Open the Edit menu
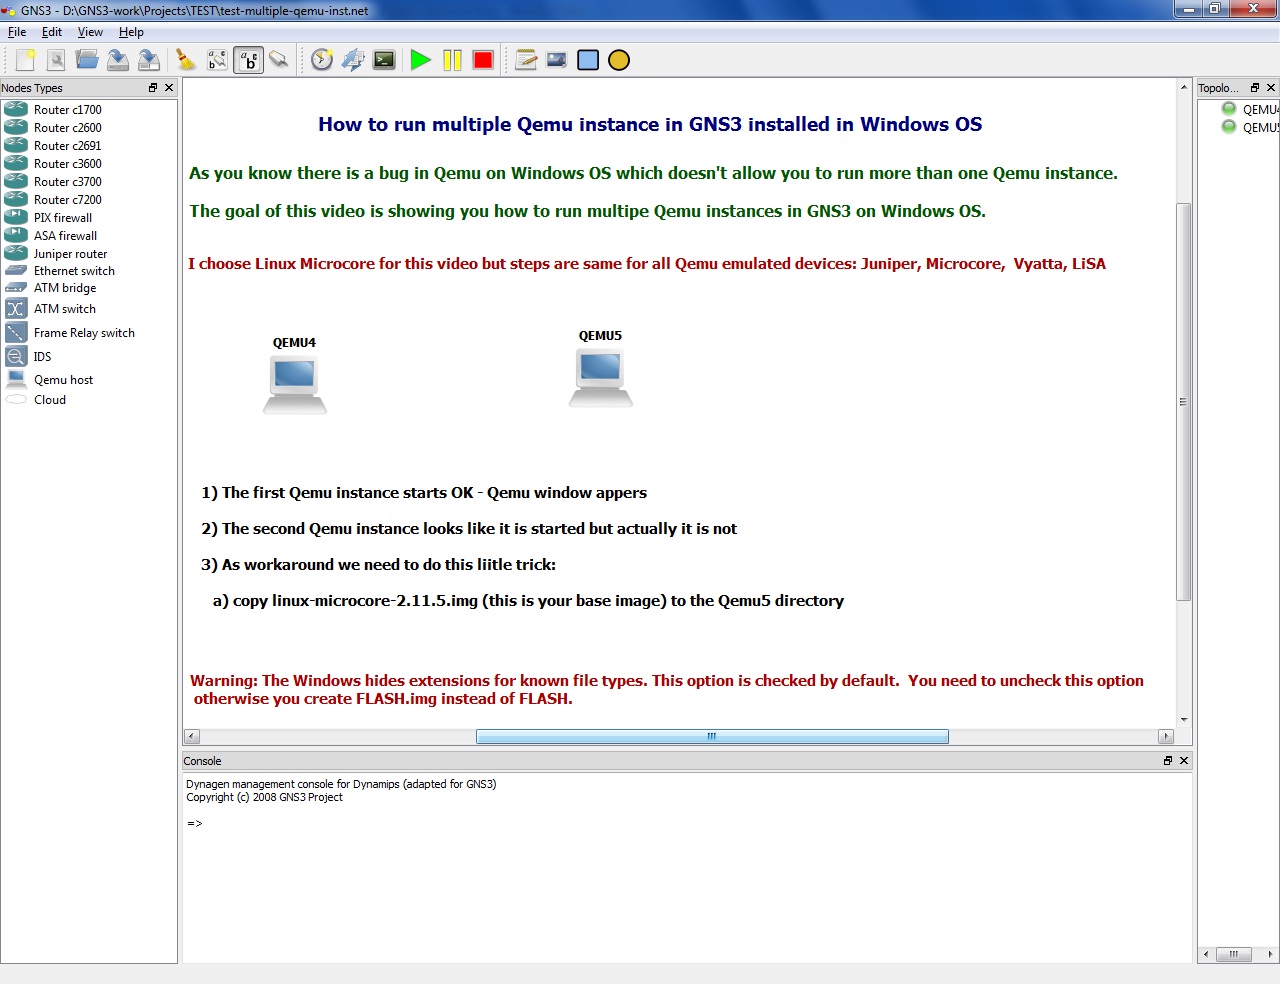Screen dimensions: 1280x984 (x=52, y=32)
